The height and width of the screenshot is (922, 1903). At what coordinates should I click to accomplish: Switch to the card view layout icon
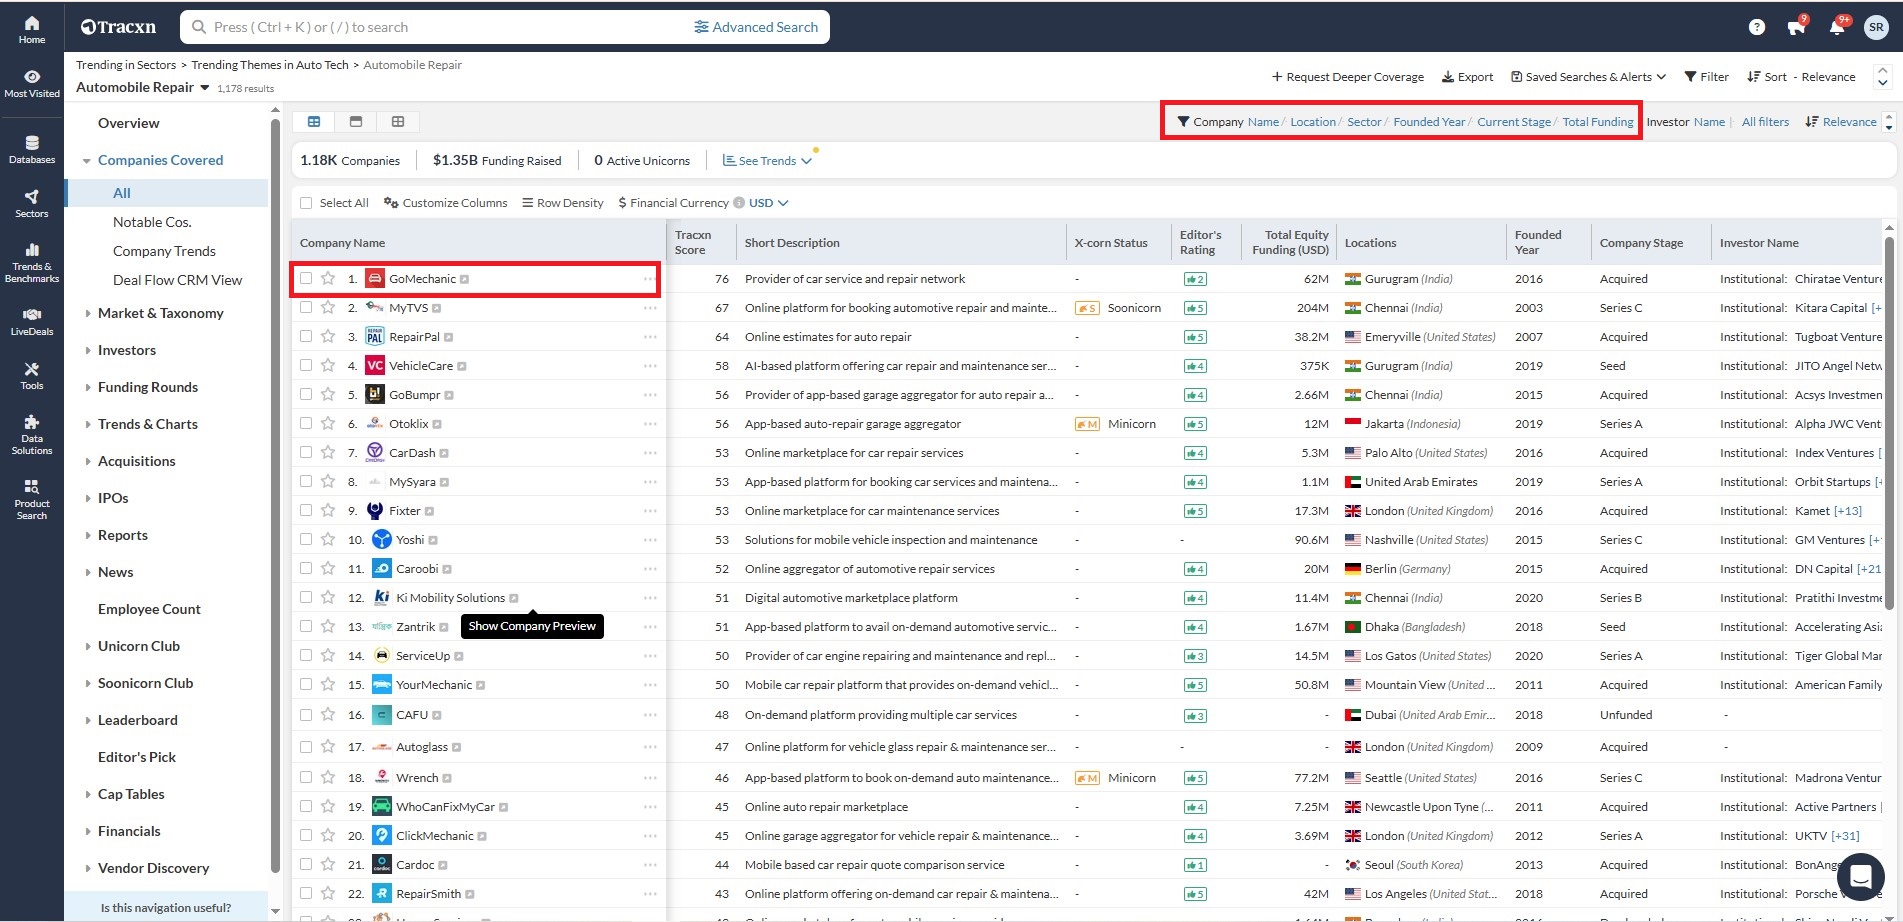356,121
